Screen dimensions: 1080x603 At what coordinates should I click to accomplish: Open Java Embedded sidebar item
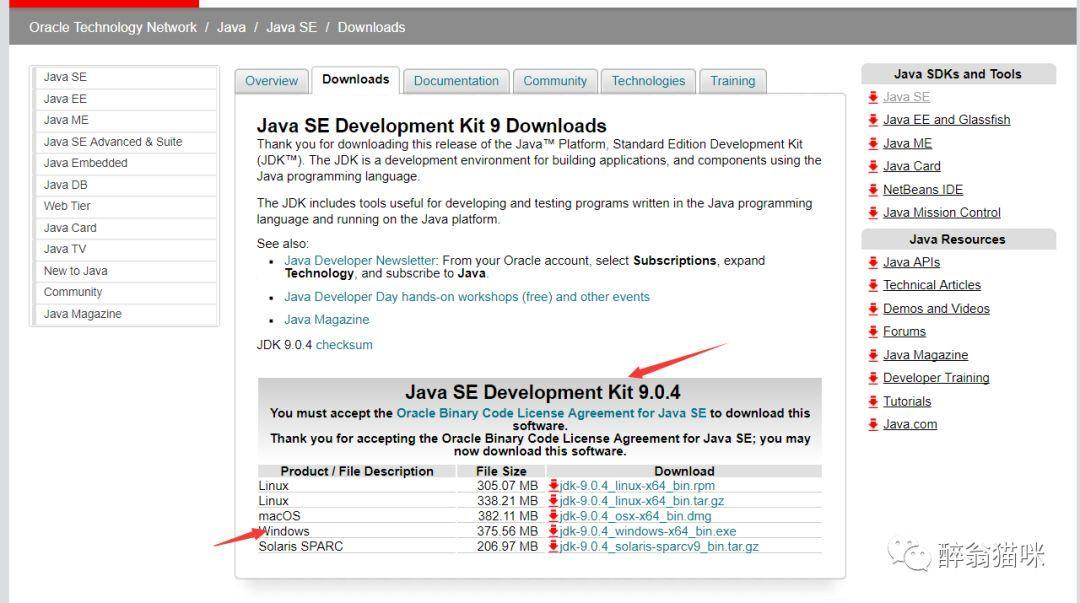(x=126, y=163)
